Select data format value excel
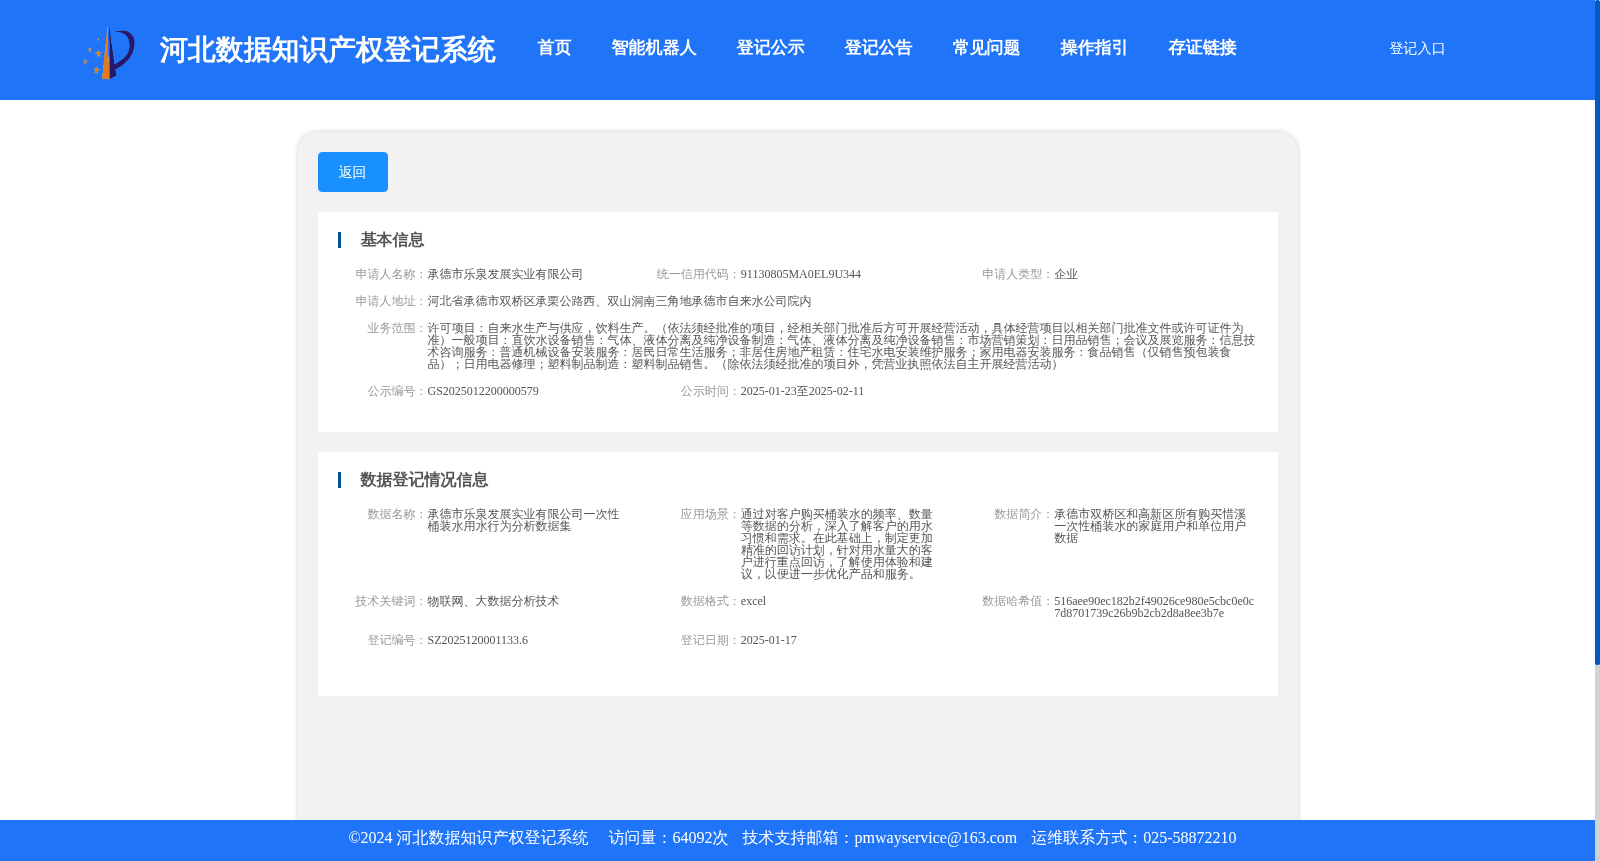 pyautogui.click(x=753, y=601)
